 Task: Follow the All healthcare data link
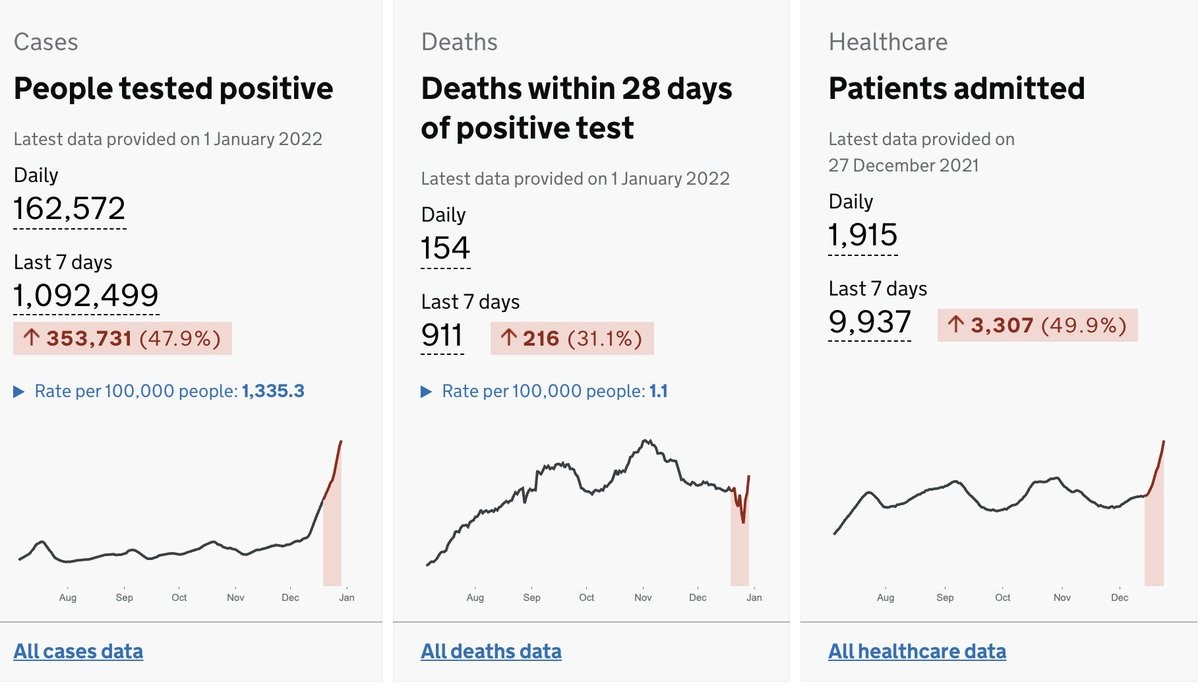(917, 651)
